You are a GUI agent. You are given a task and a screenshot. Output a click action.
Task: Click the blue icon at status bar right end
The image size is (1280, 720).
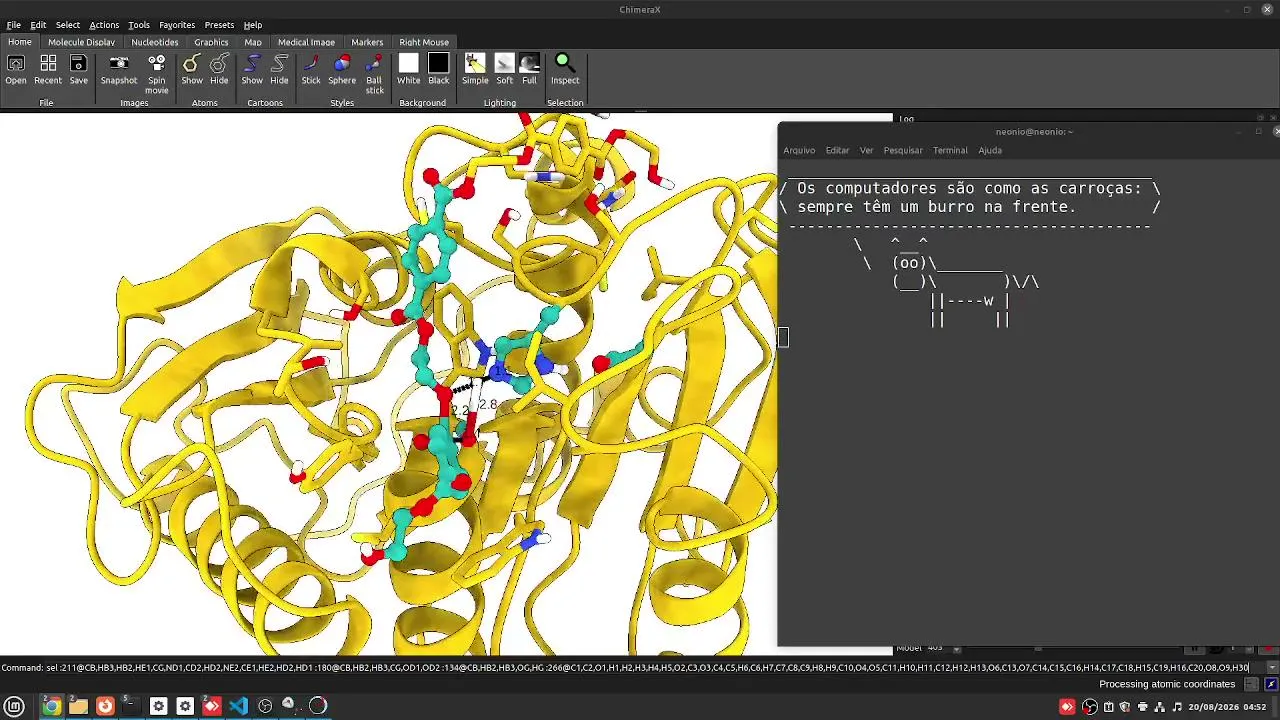[1271, 684]
